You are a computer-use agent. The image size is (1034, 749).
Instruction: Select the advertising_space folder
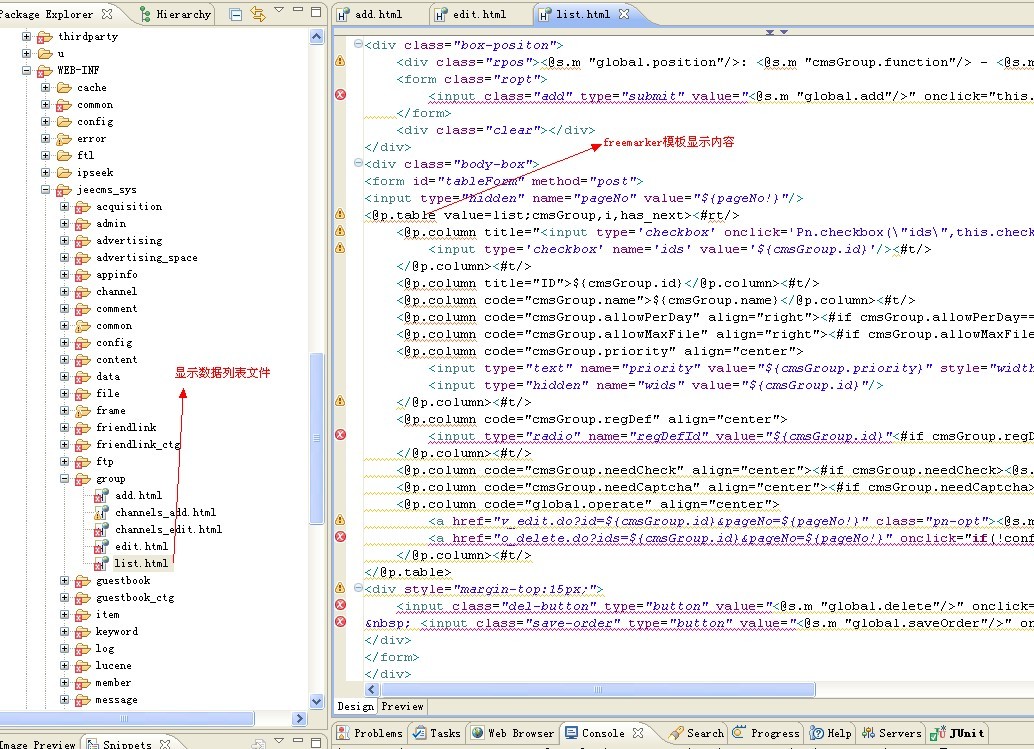146,257
